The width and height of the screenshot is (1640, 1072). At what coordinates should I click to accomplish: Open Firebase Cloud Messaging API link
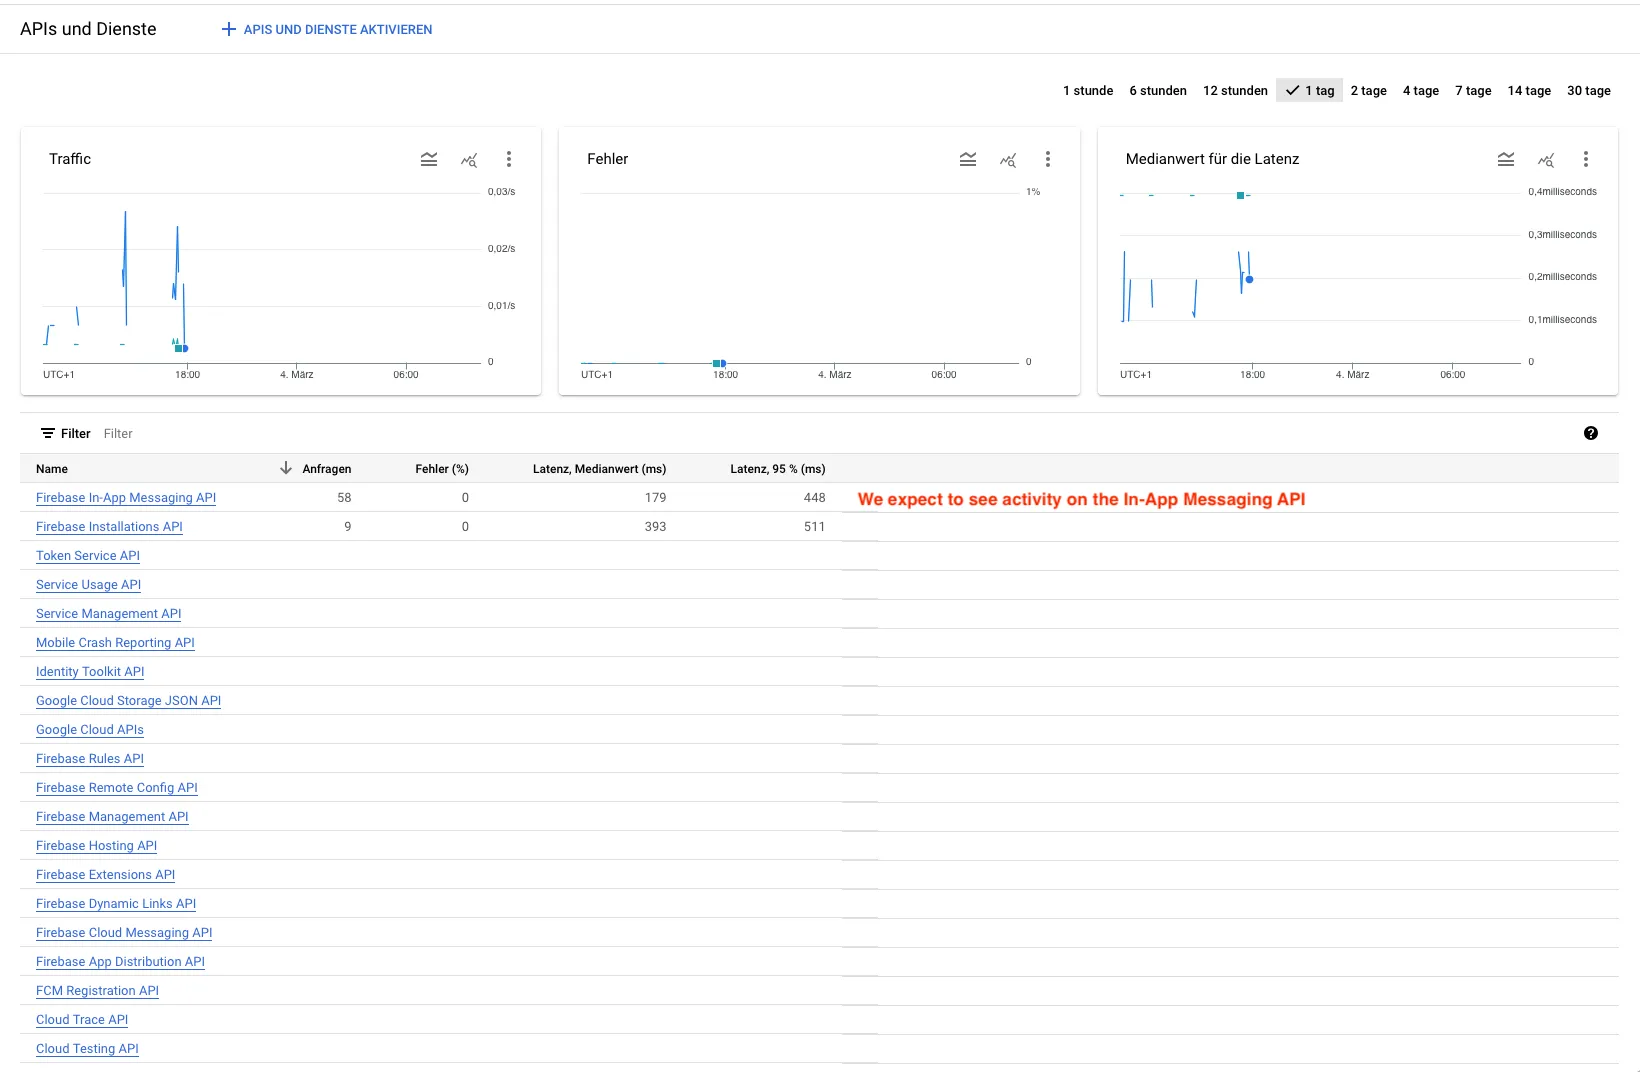coord(124,932)
